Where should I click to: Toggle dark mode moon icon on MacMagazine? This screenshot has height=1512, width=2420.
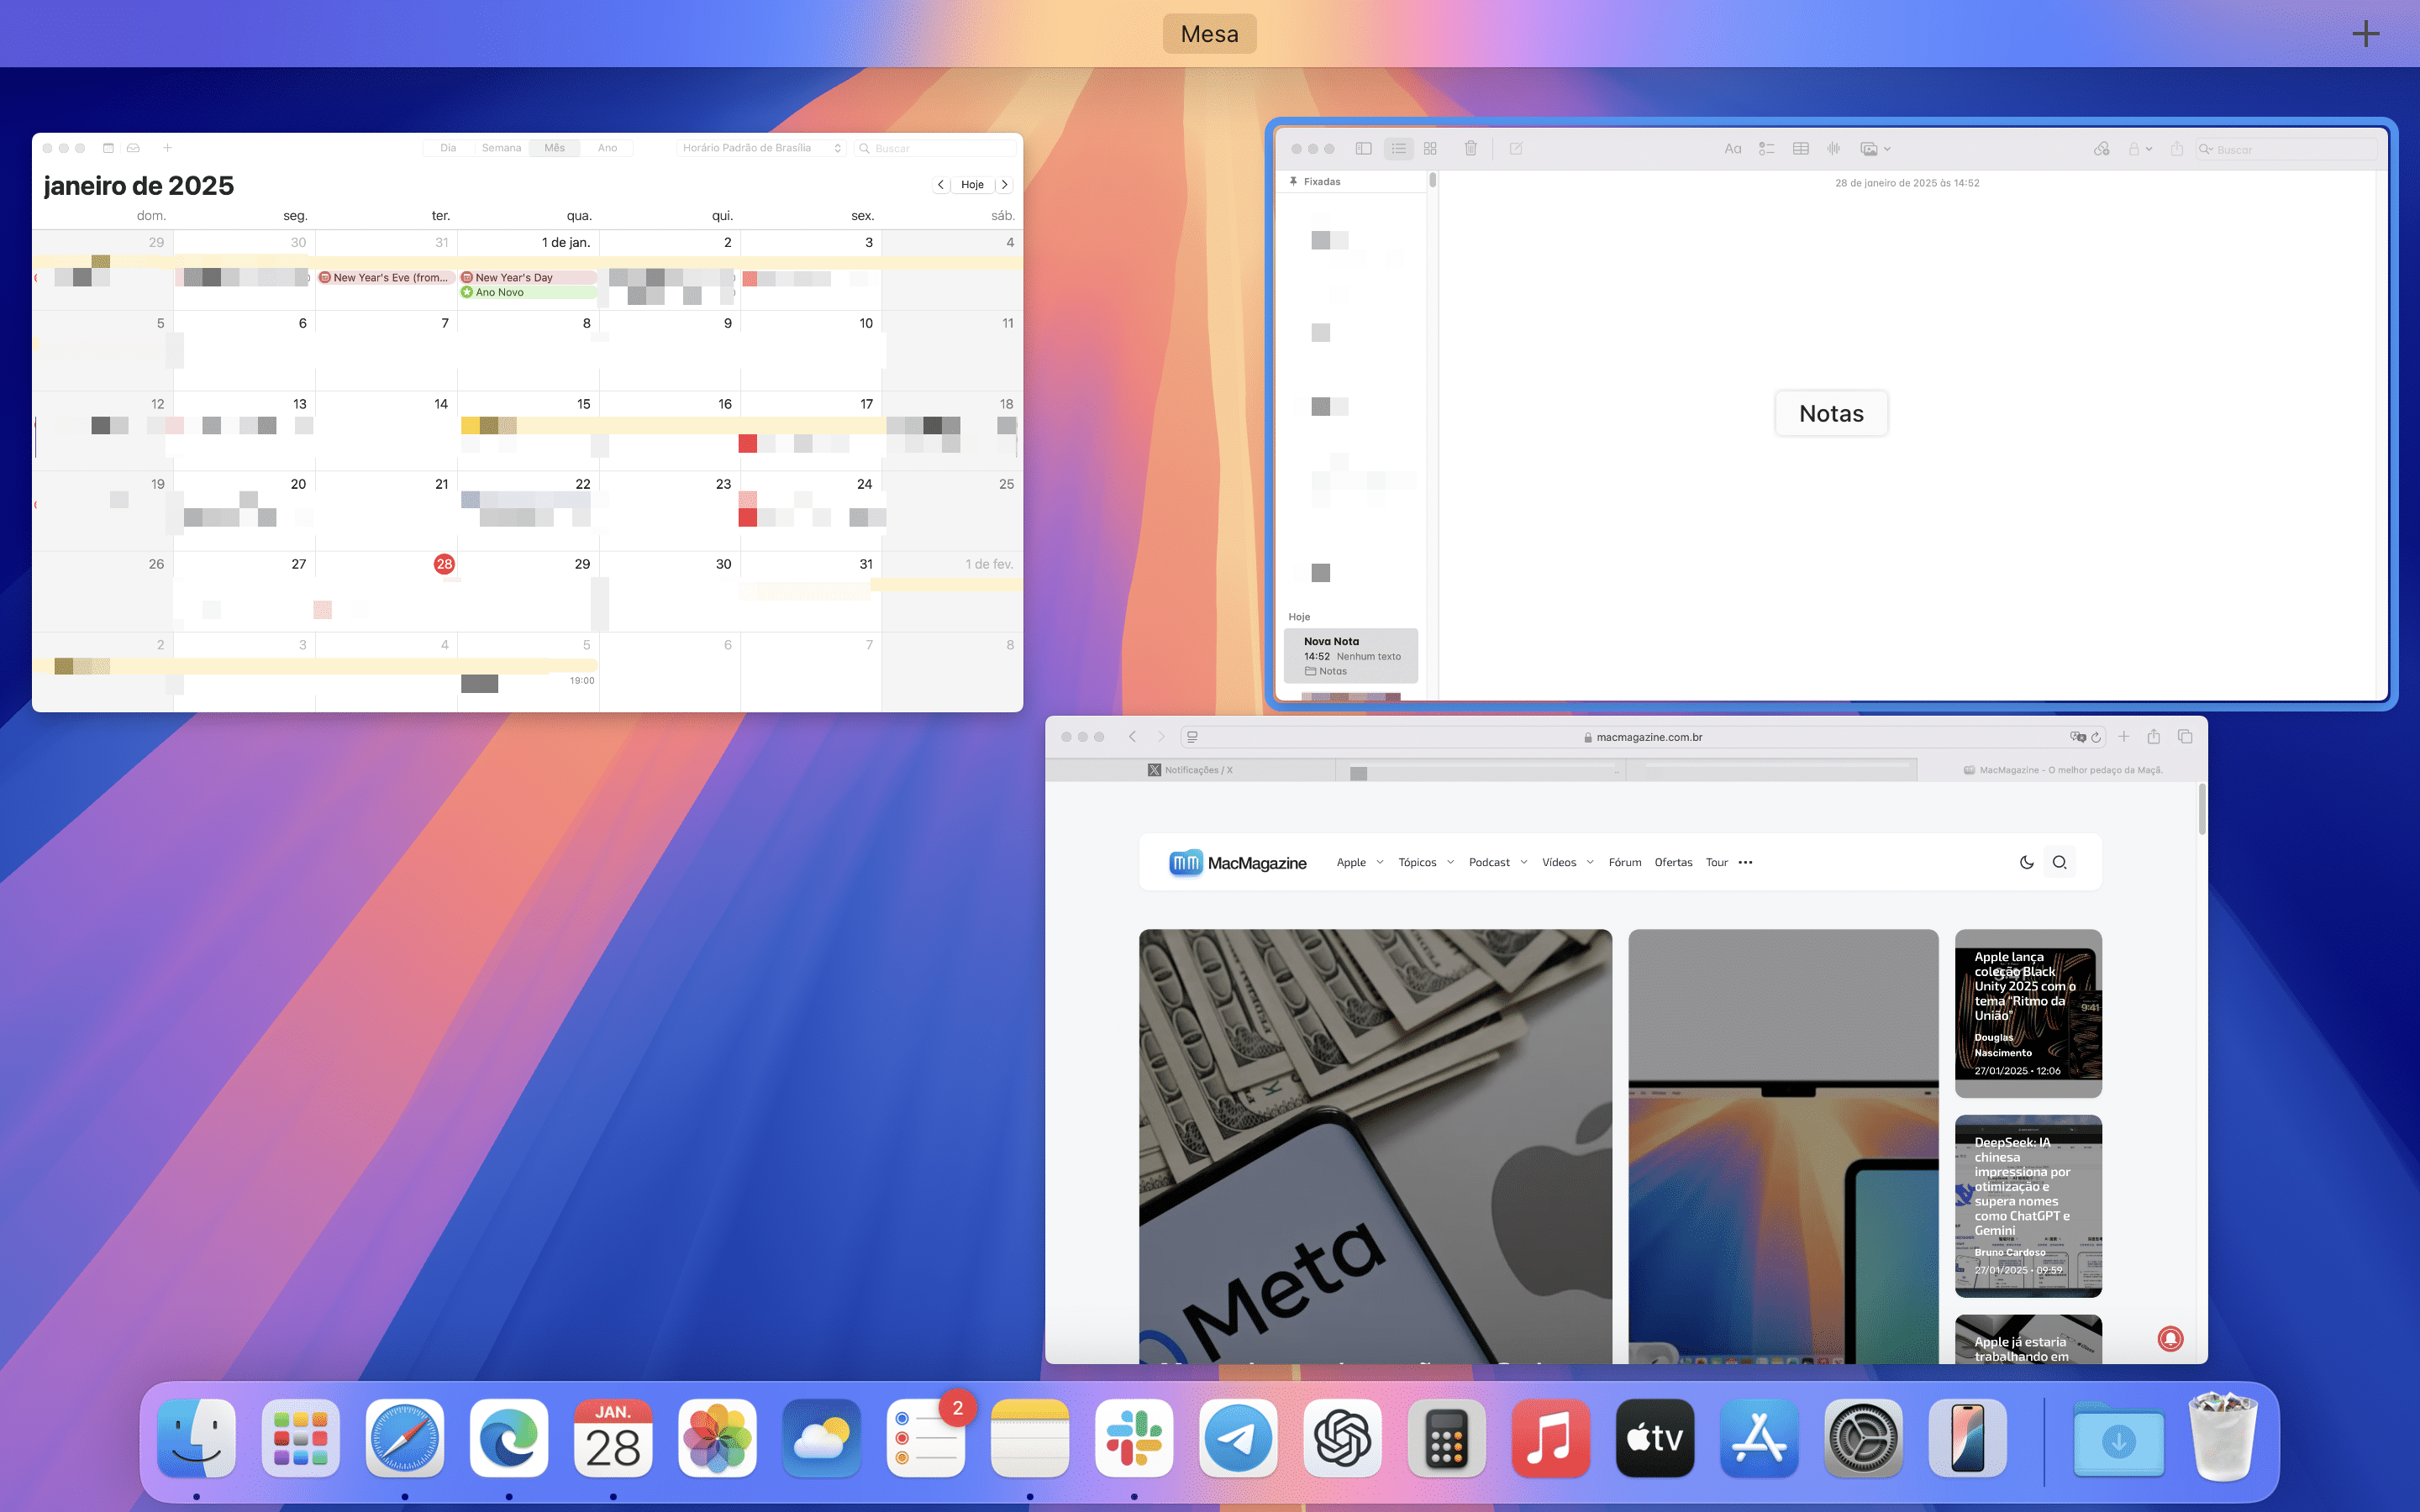2026,863
